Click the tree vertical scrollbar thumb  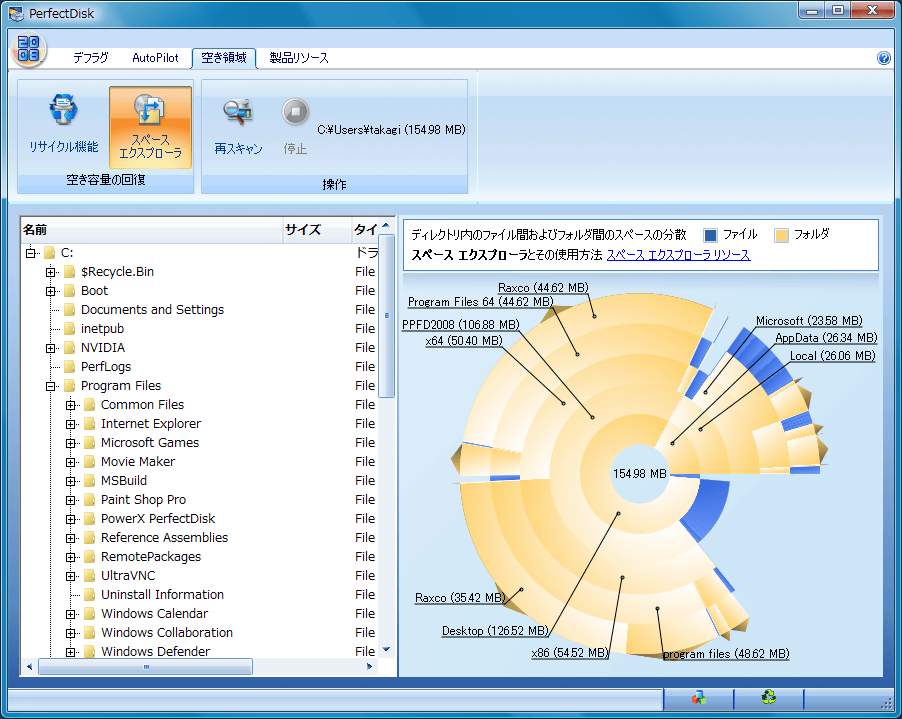(x=387, y=316)
